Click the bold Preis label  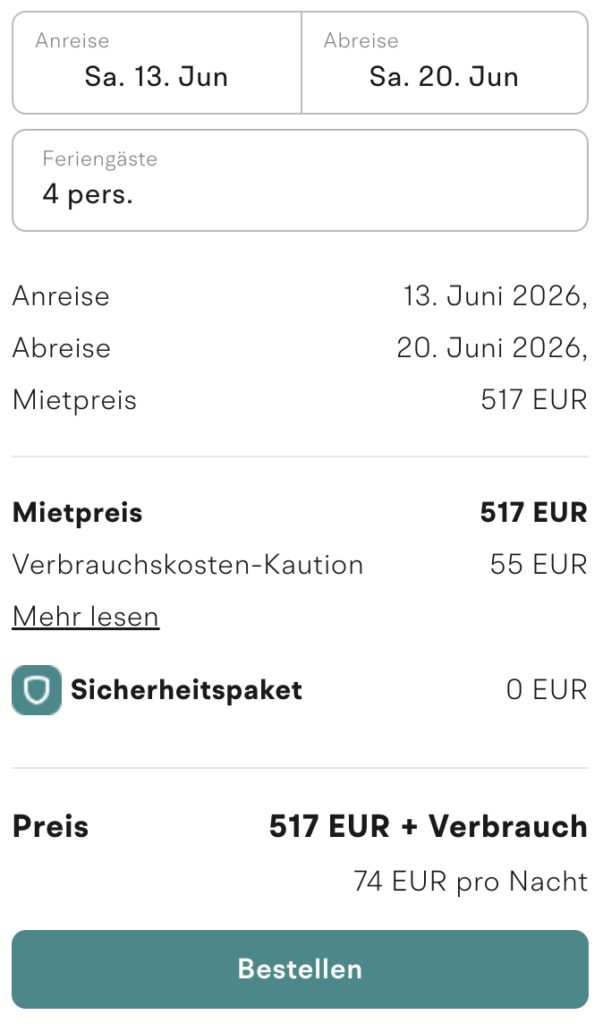pyautogui.click(x=49, y=826)
